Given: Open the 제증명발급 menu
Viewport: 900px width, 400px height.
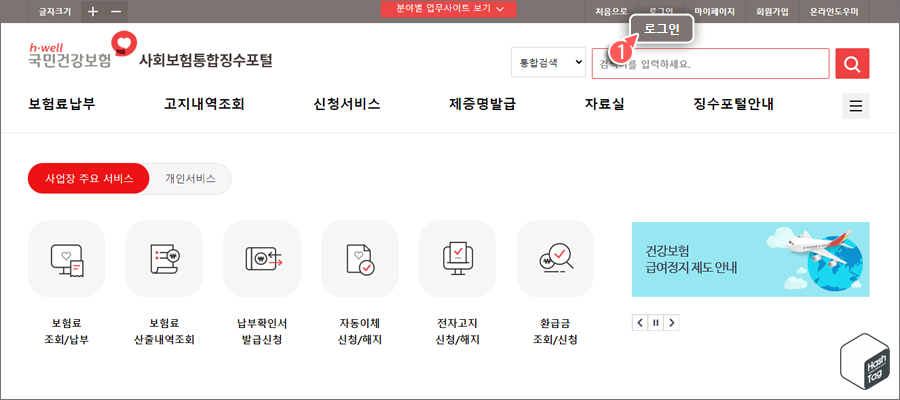Looking at the screenshot, I should pyautogui.click(x=482, y=104).
